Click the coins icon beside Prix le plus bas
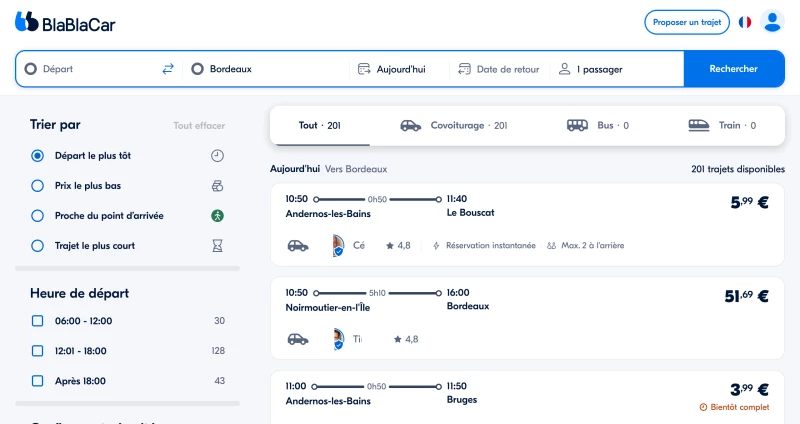The image size is (800, 424). pyautogui.click(x=217, y=186)
